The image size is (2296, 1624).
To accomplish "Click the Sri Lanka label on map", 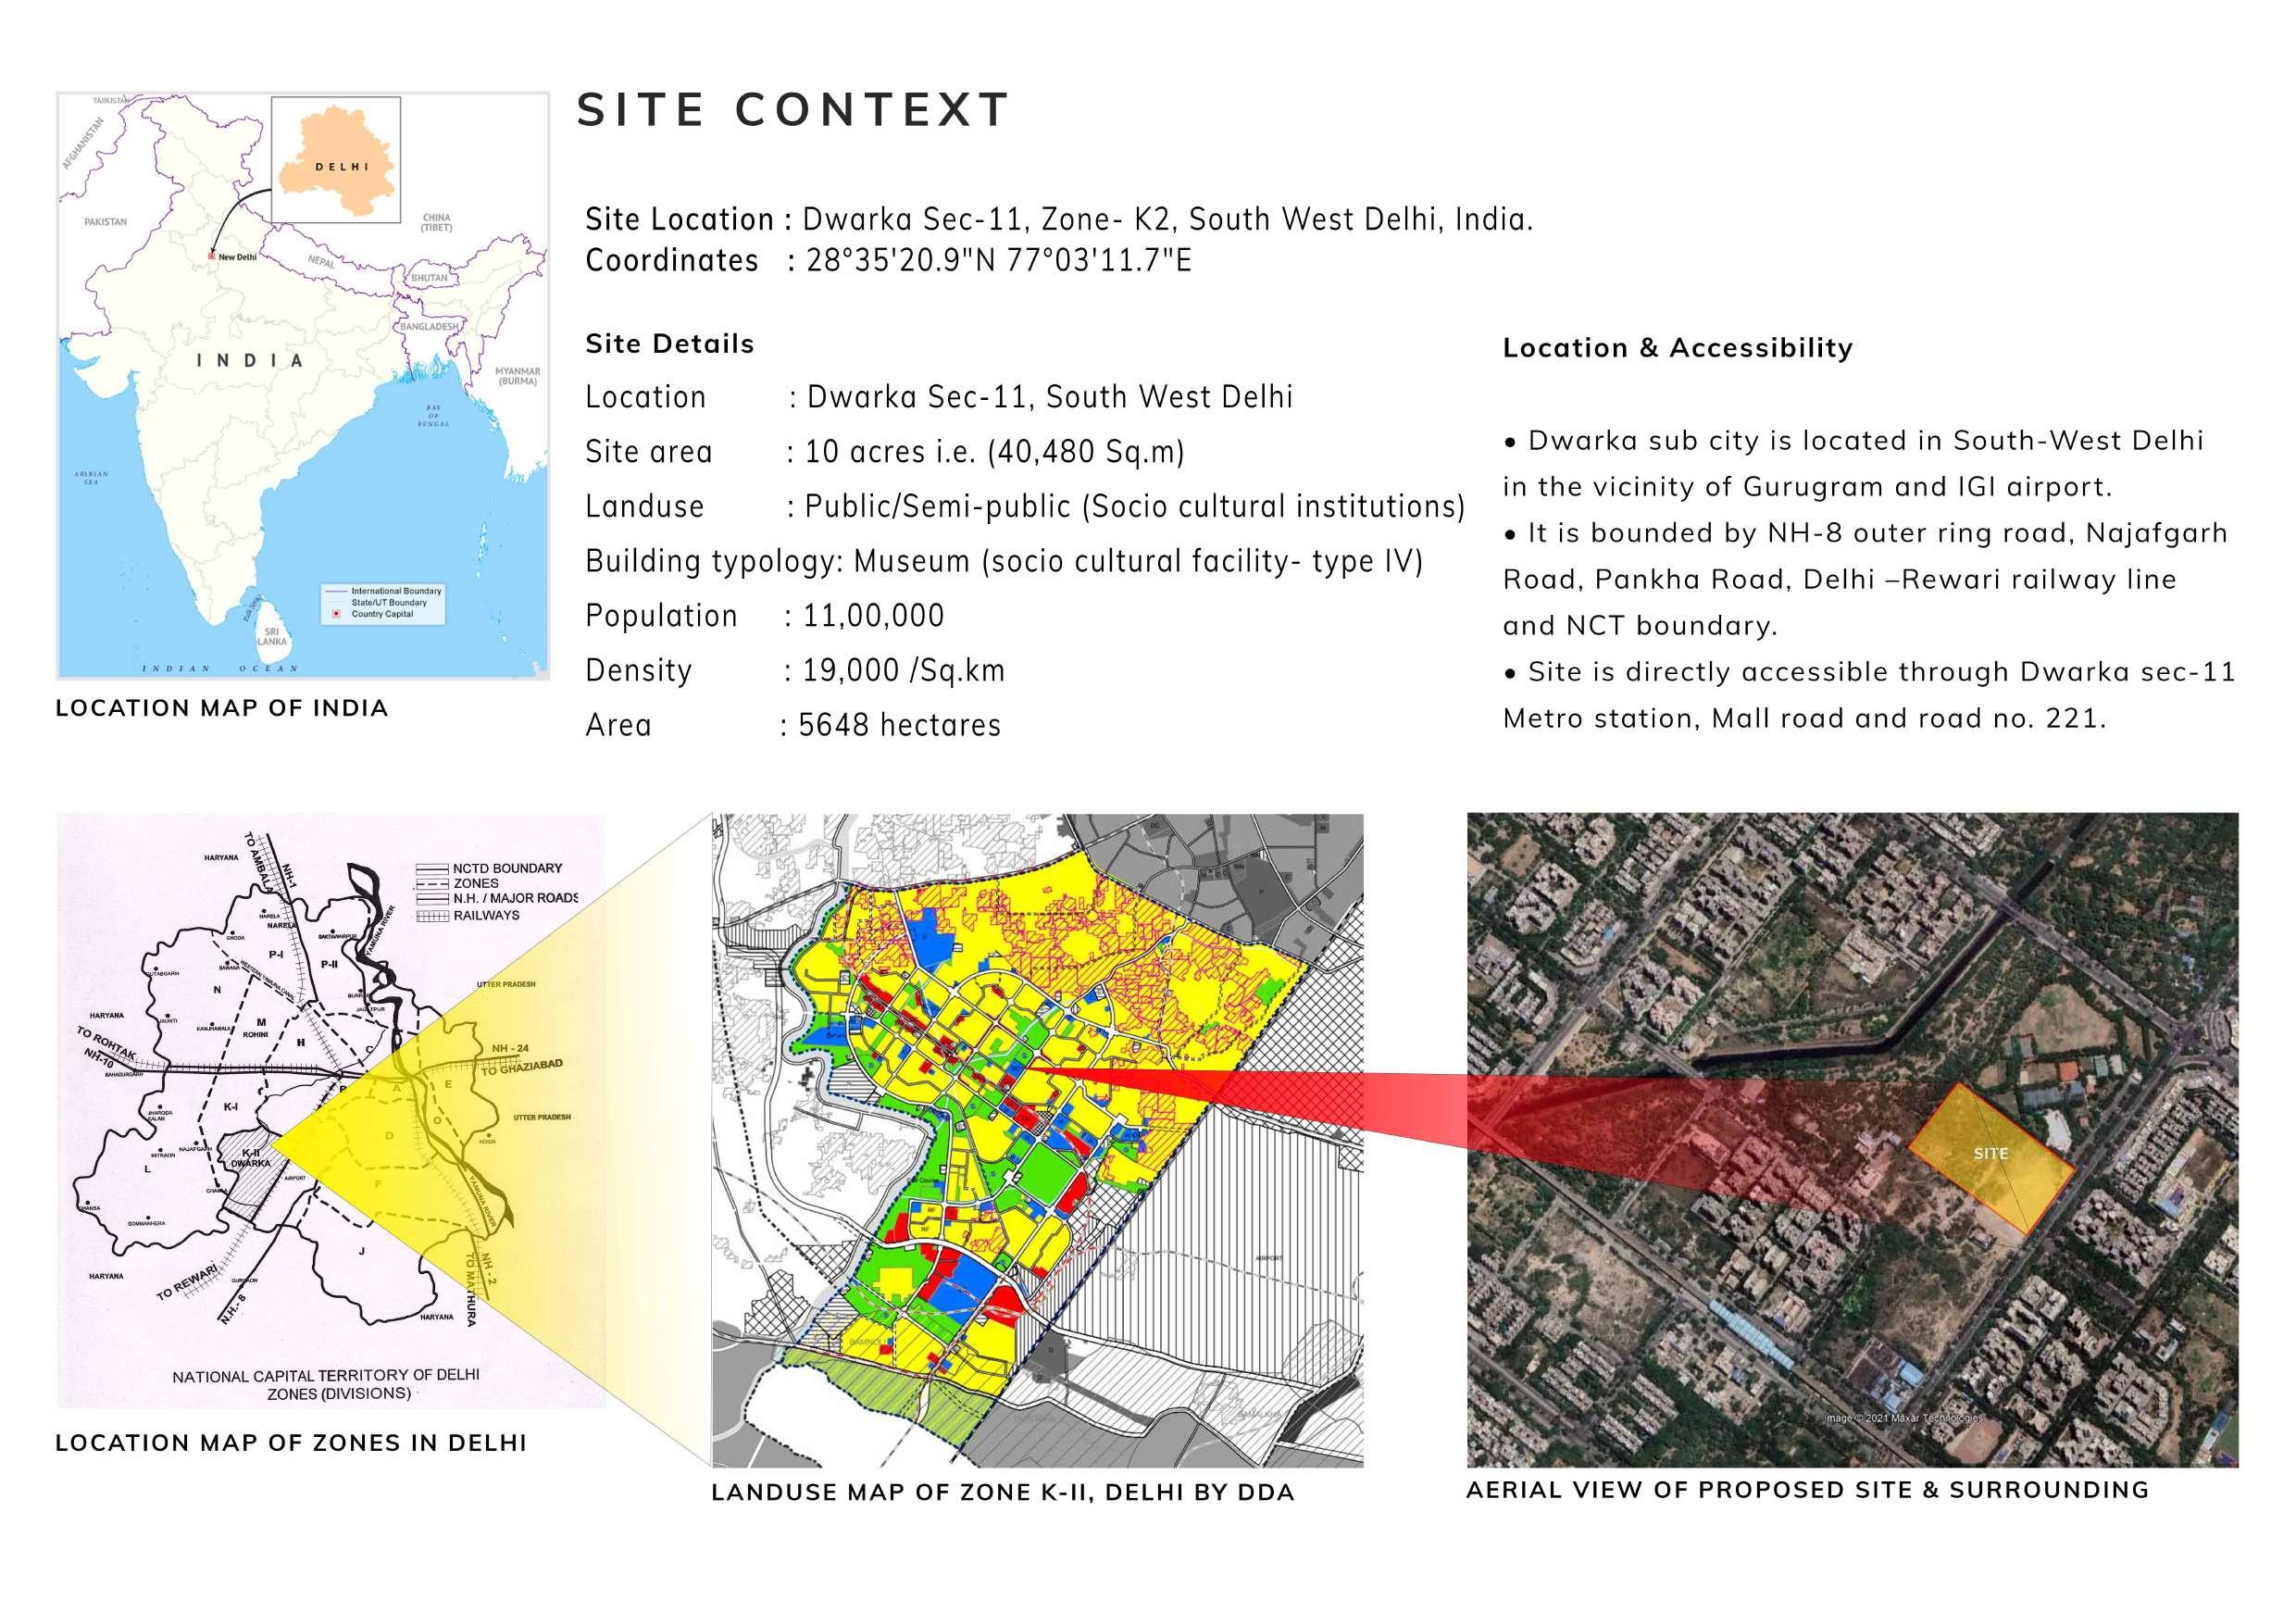I will click(272, 636).
